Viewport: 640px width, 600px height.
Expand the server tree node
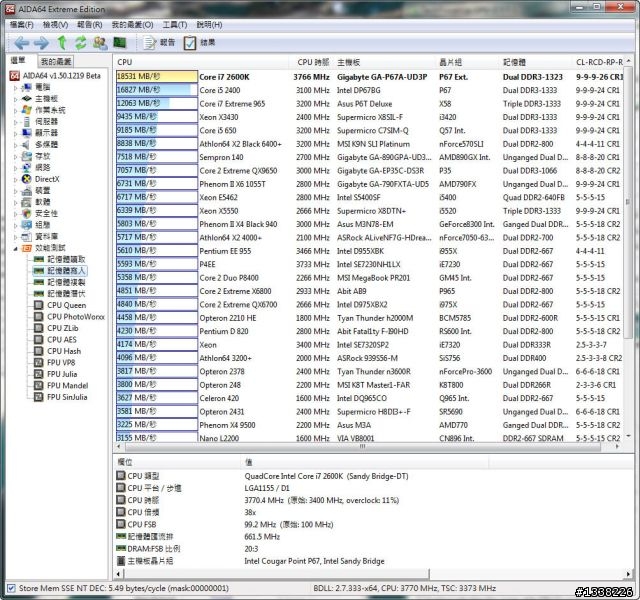tap(16, 122)
